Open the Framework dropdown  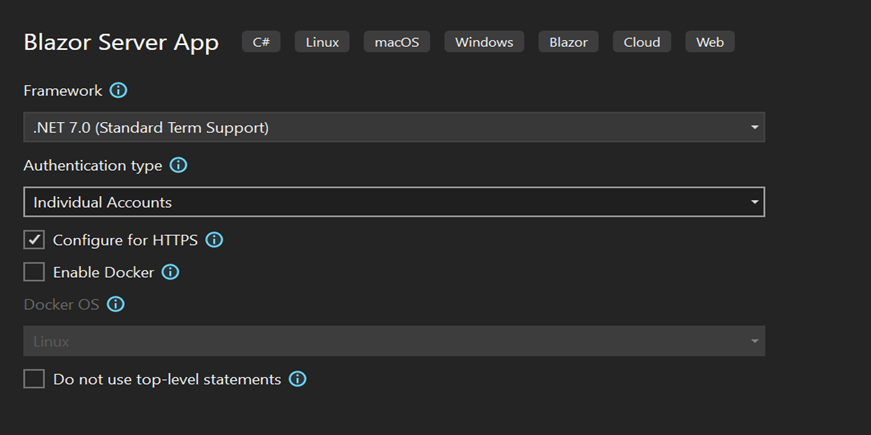point(393,127)
